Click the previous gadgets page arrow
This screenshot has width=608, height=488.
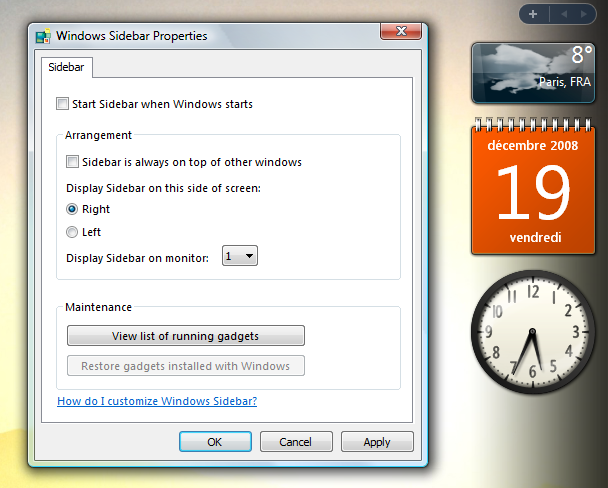click(x=563, y=14)
